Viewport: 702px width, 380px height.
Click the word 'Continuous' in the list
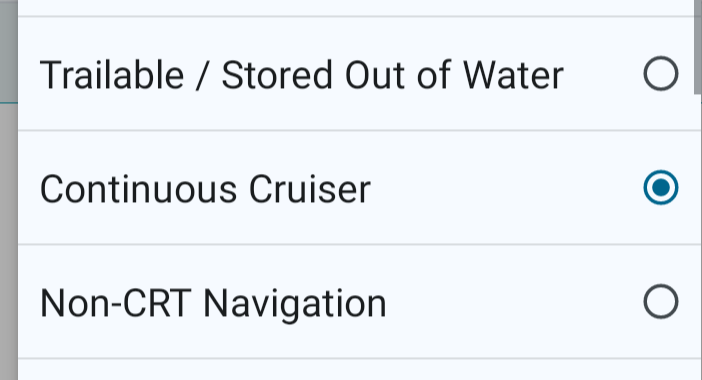click(138, 189)
